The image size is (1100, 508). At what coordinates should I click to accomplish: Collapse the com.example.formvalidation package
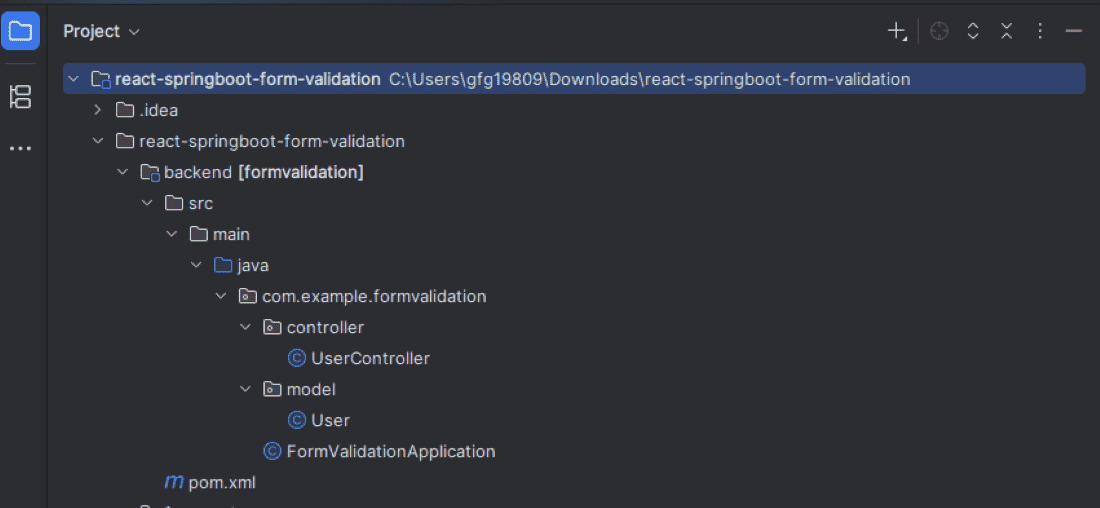(221, 296)
